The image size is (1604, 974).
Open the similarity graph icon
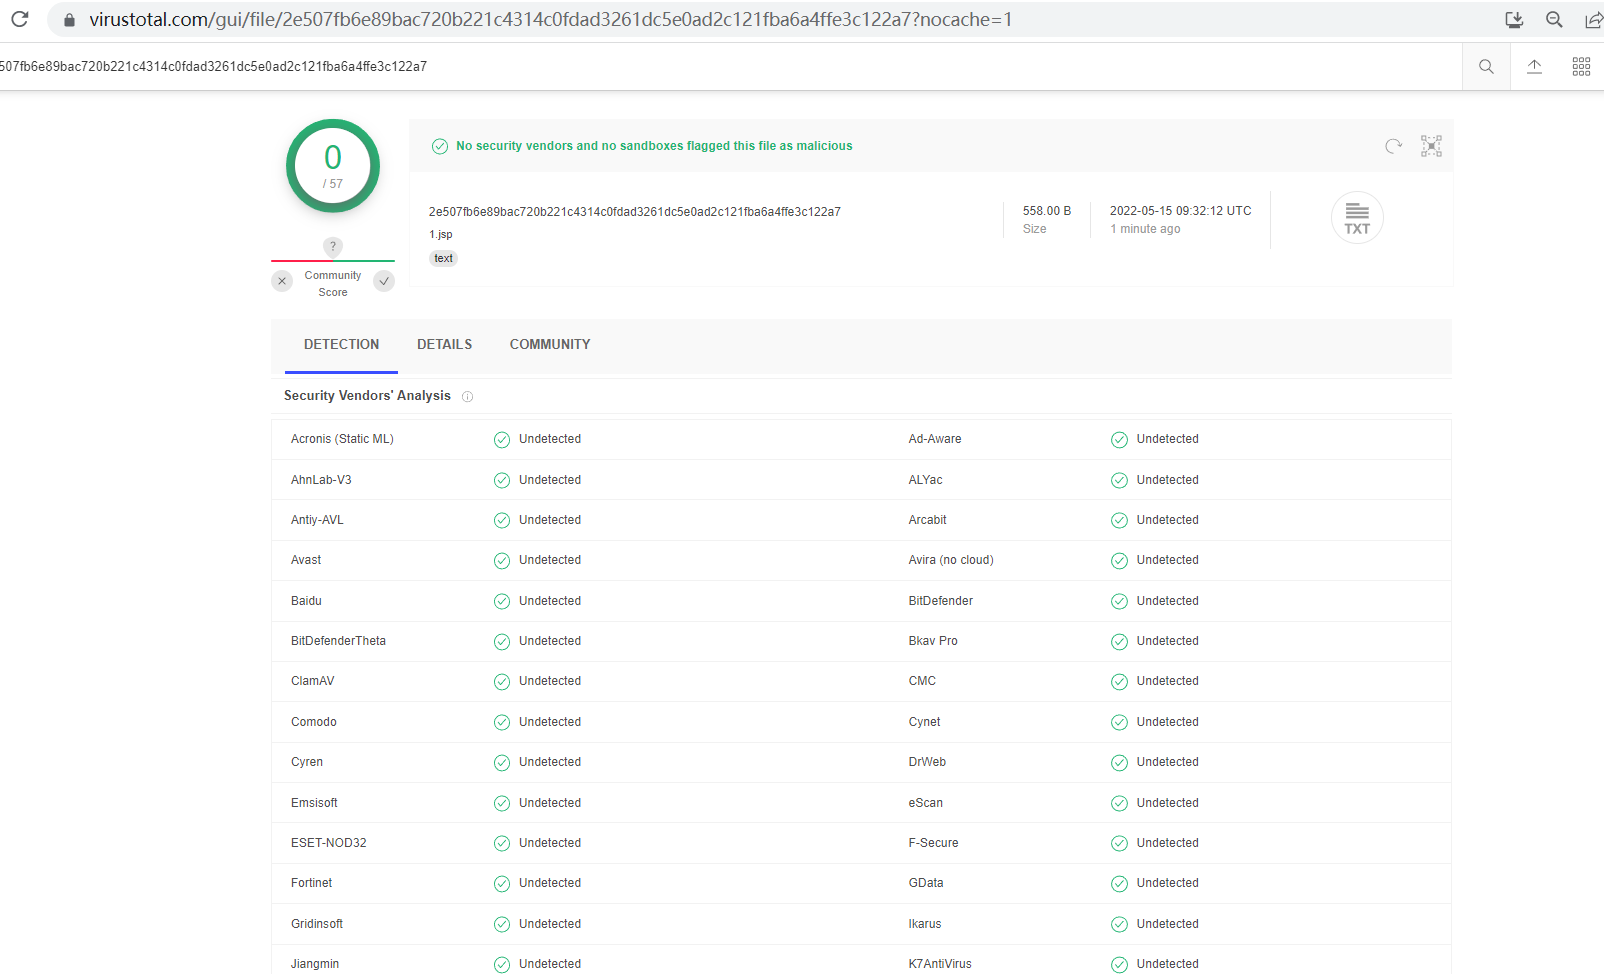coord(1432,146)
